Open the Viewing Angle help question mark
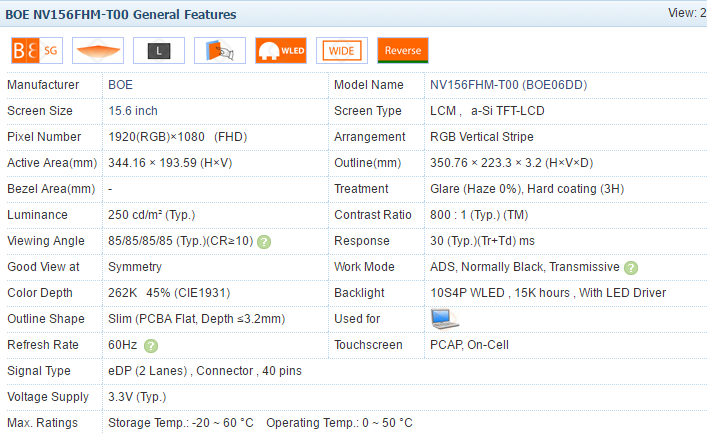Viewport: 707px width, 433px height. click(x=264, y=242)
